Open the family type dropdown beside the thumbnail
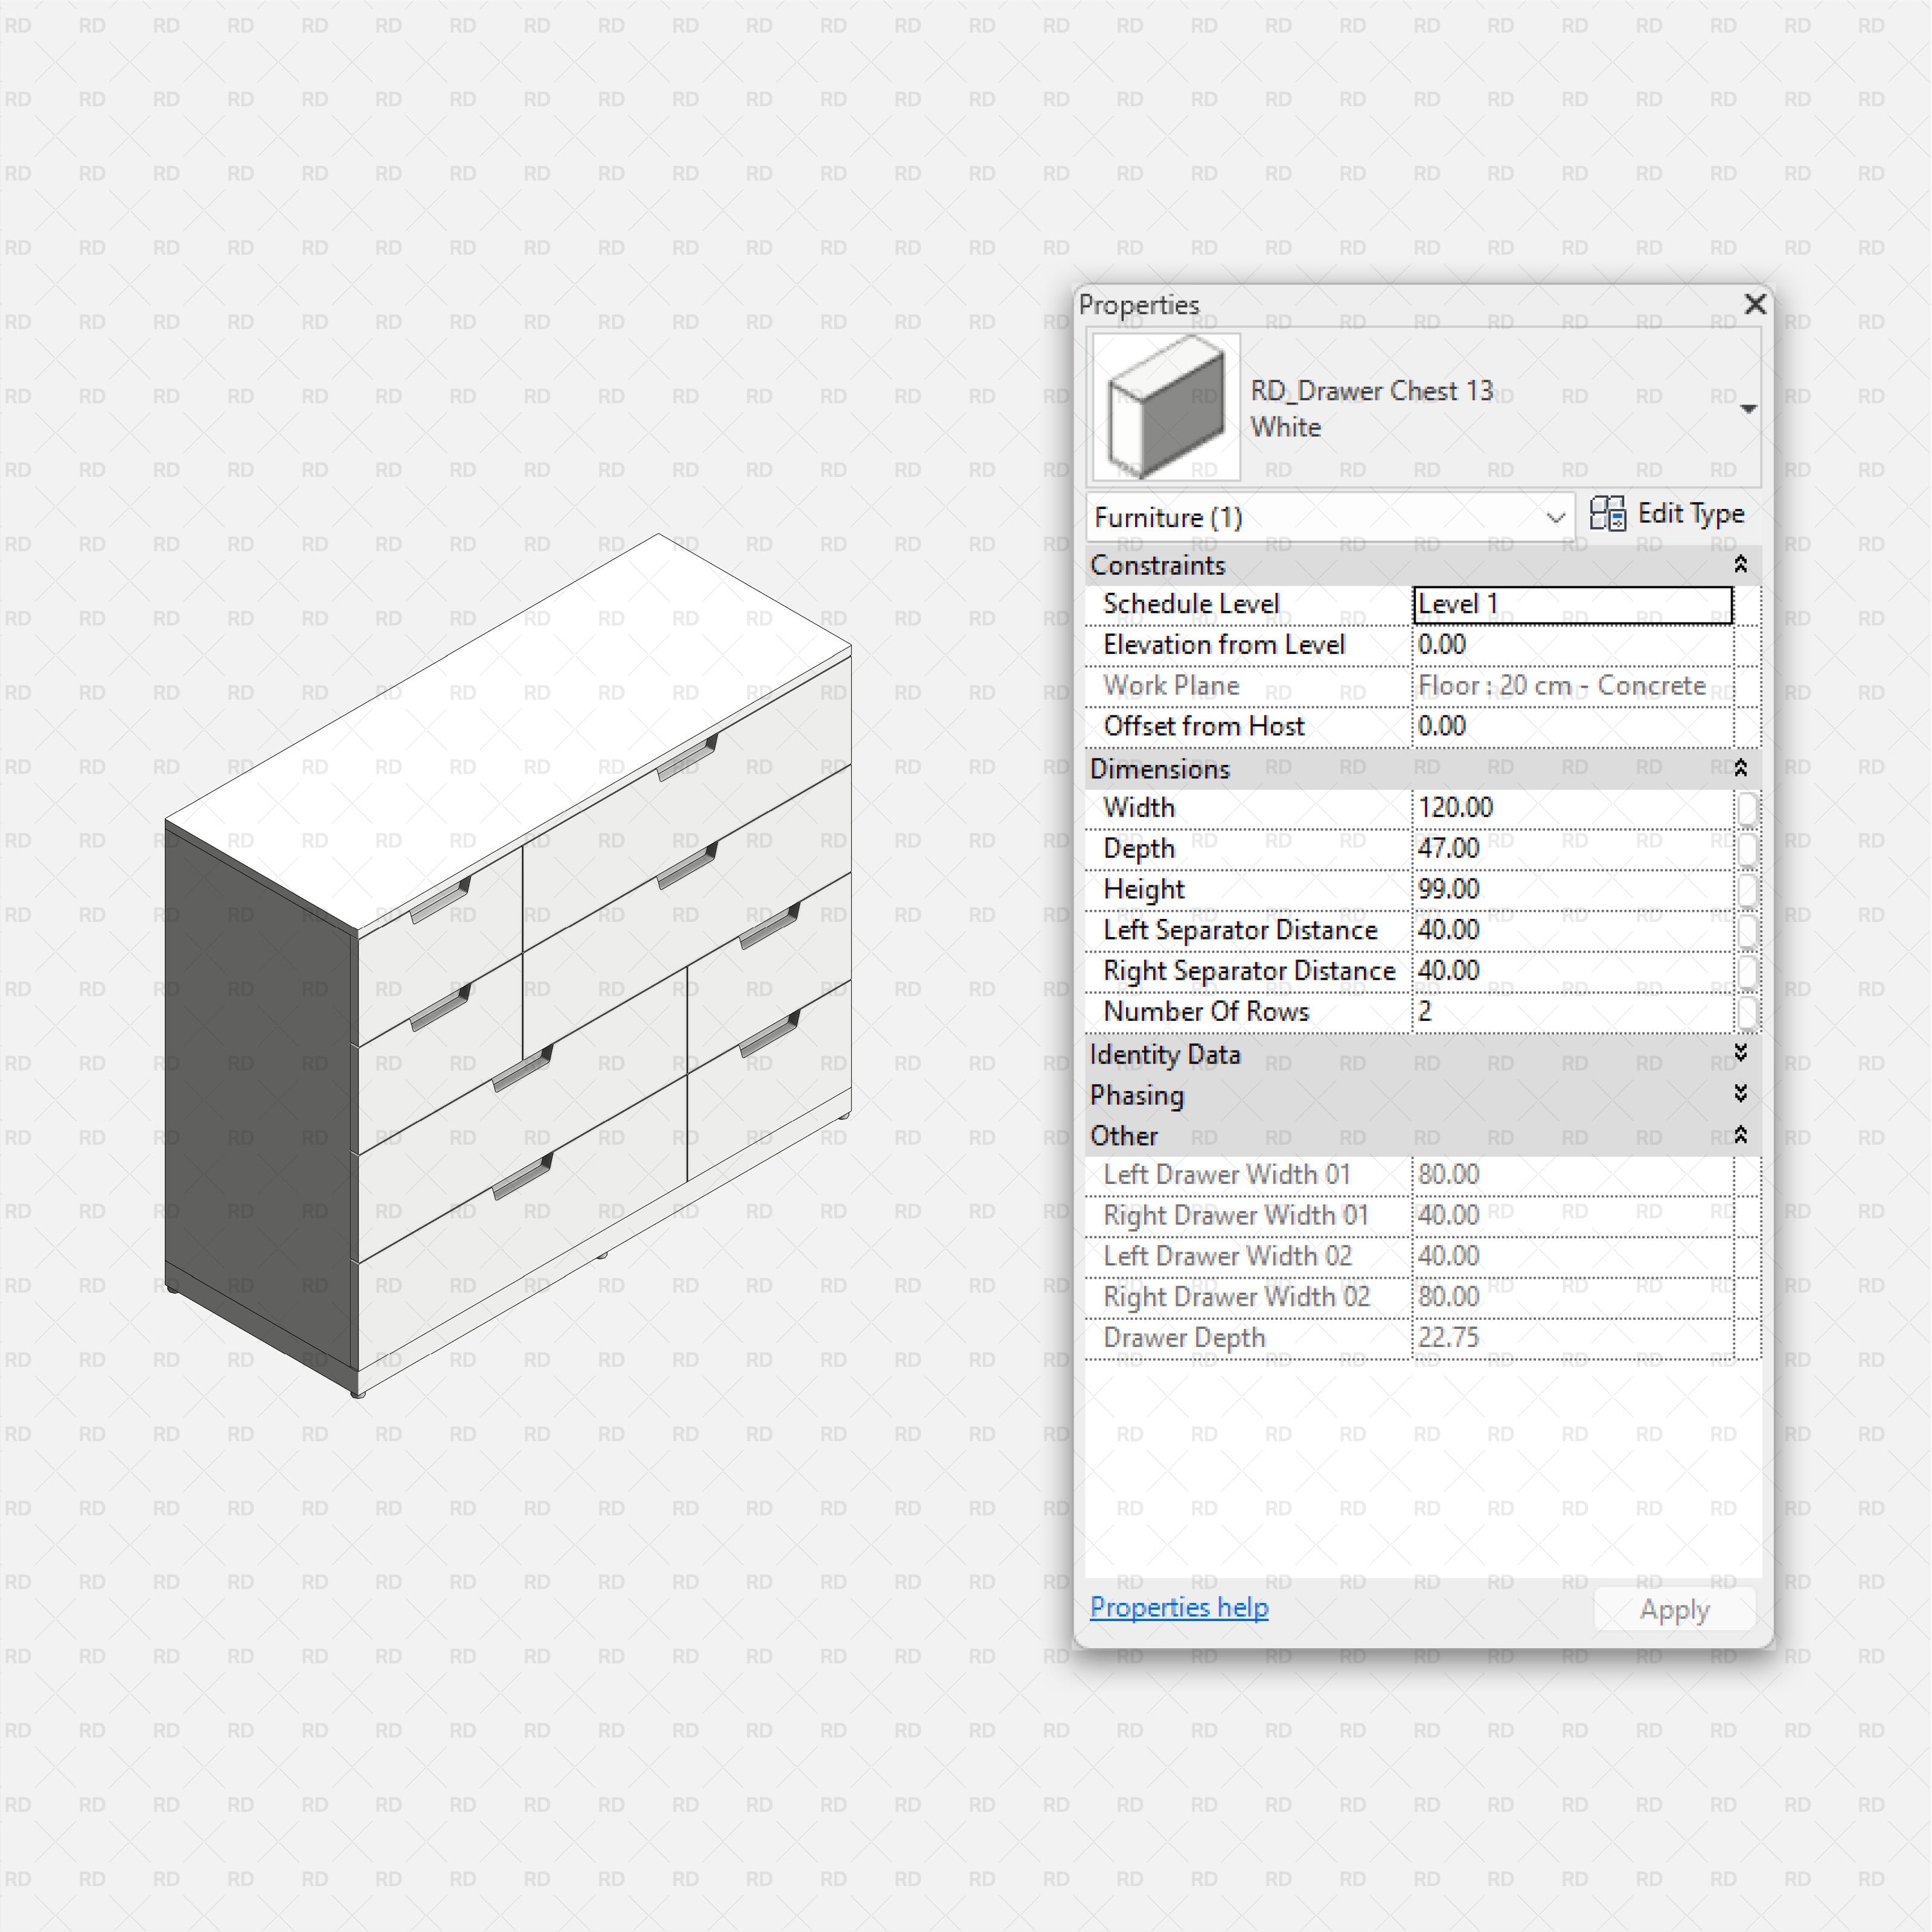The width and height of the screenshot is (1932, 1932). pyautogui.click(x=1748, y=408)
